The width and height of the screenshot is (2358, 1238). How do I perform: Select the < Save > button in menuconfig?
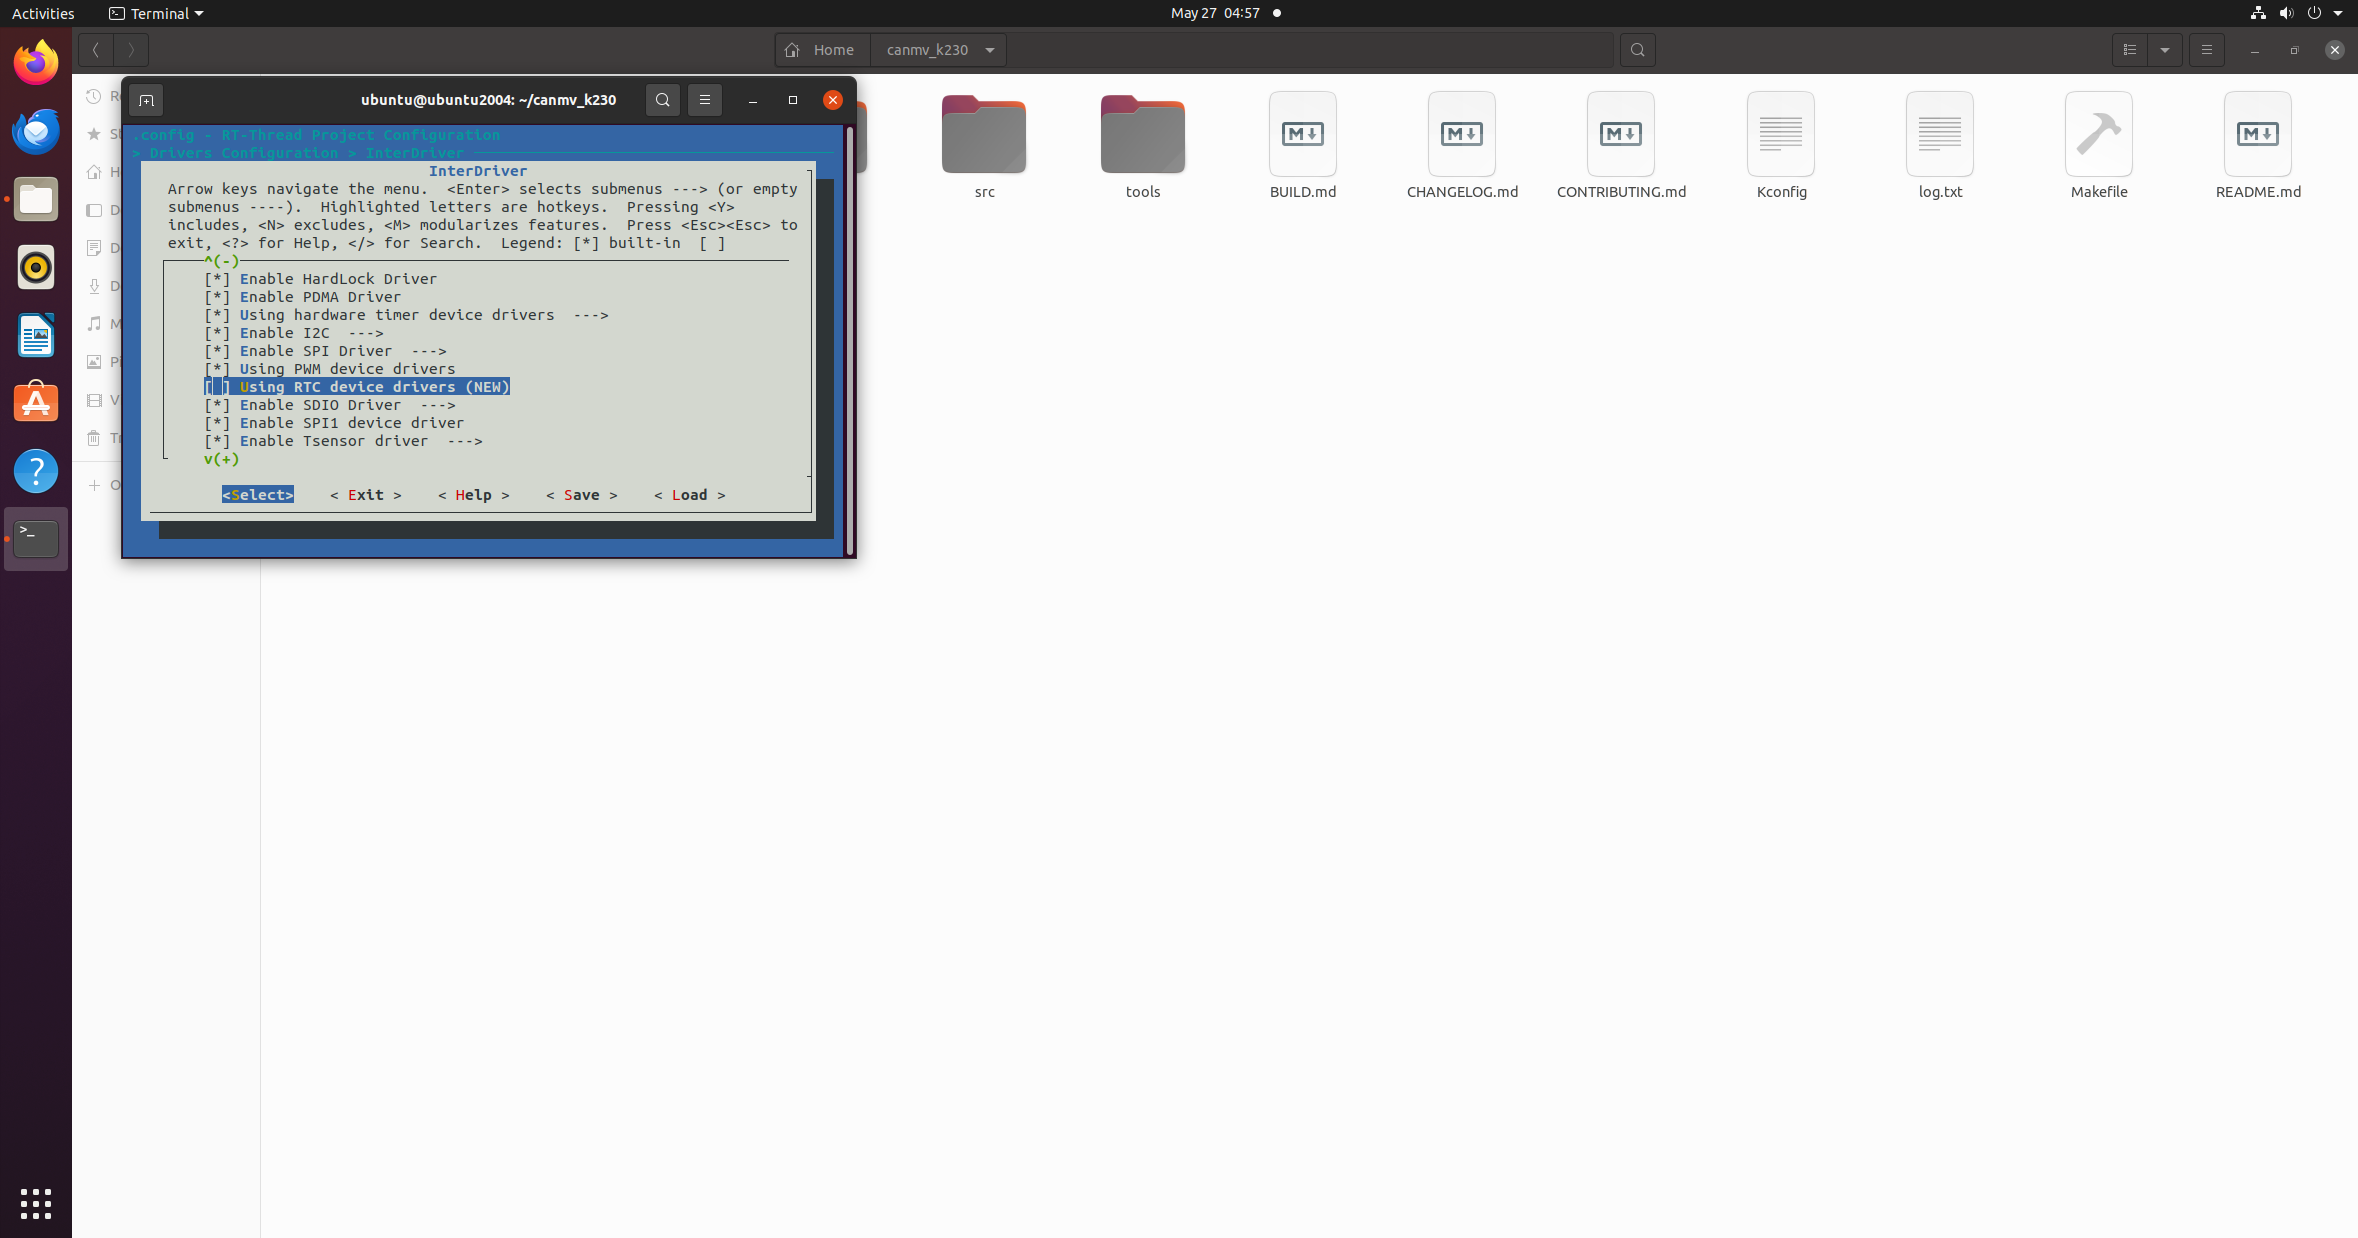pos(581,494)
